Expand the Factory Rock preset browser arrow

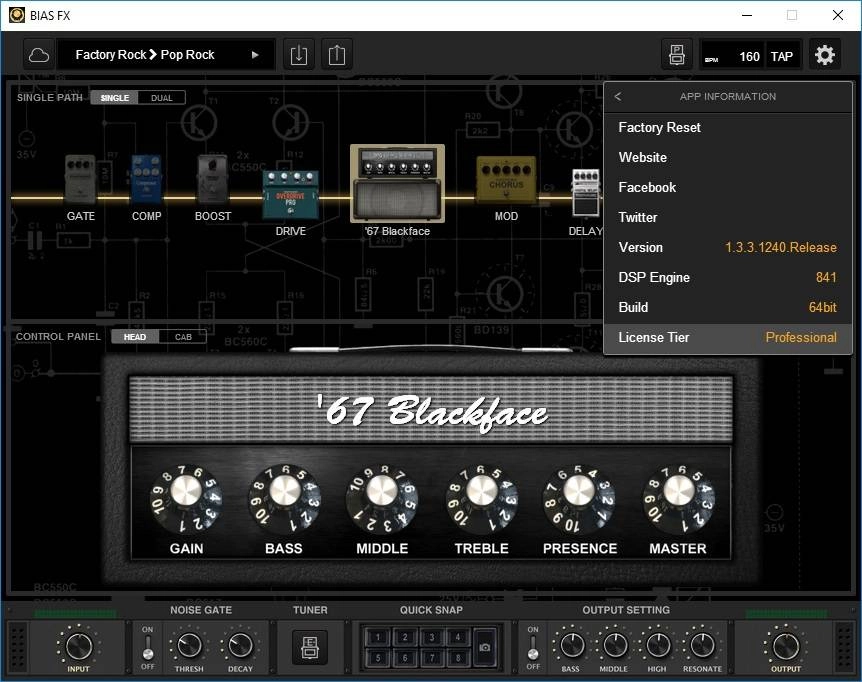255,55
